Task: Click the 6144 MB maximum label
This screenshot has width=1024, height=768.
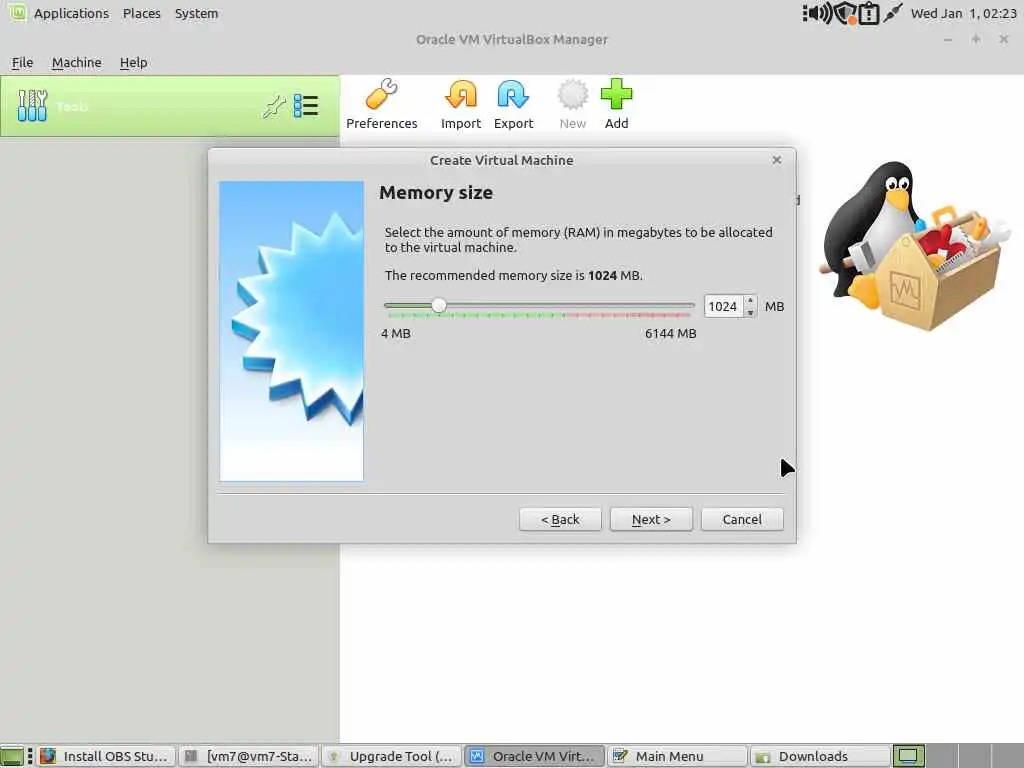Action: click(x=671, y=334)
